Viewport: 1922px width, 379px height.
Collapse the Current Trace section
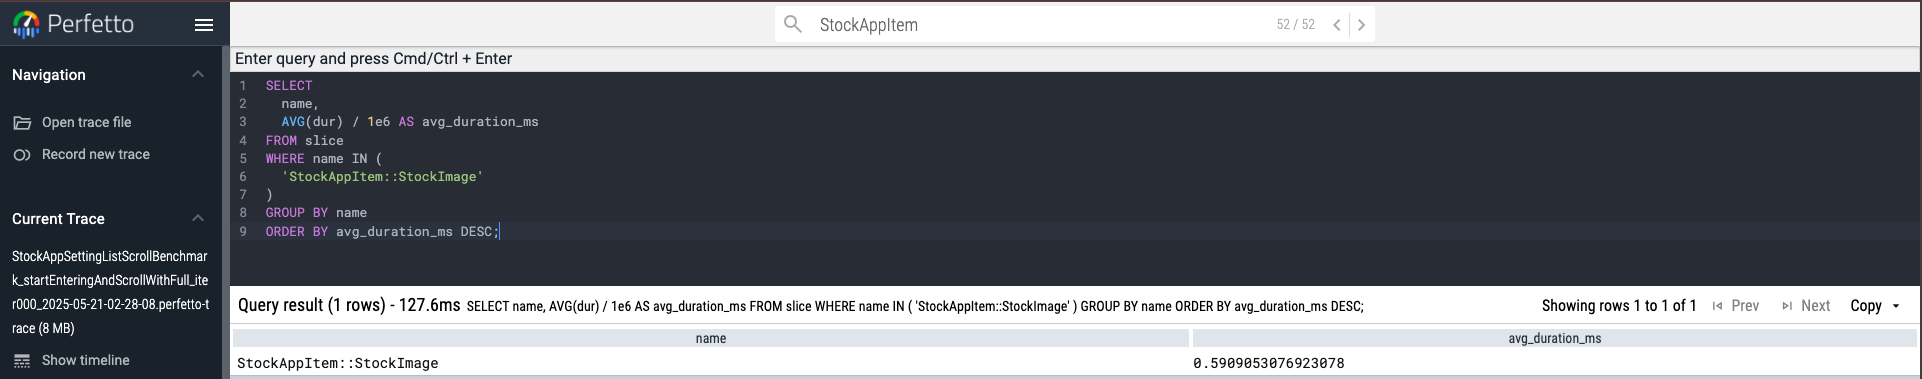coord(198,219)
